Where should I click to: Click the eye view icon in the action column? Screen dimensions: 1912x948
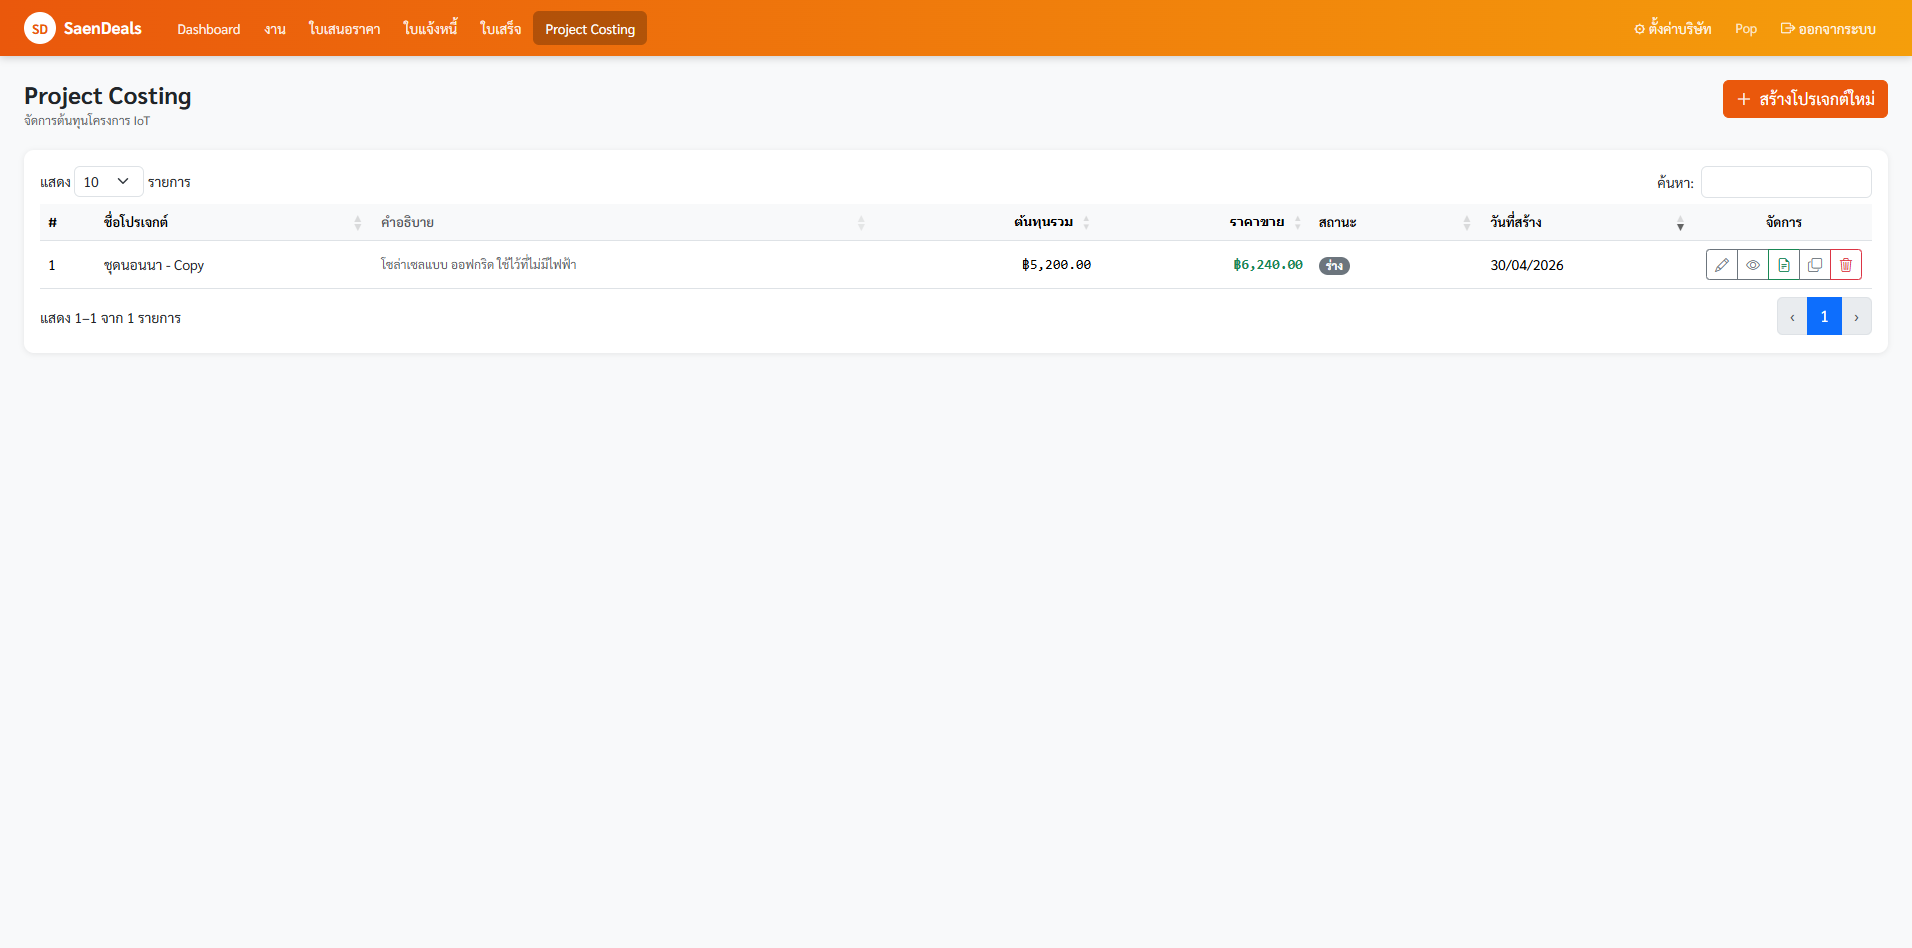pos(1752,265)
